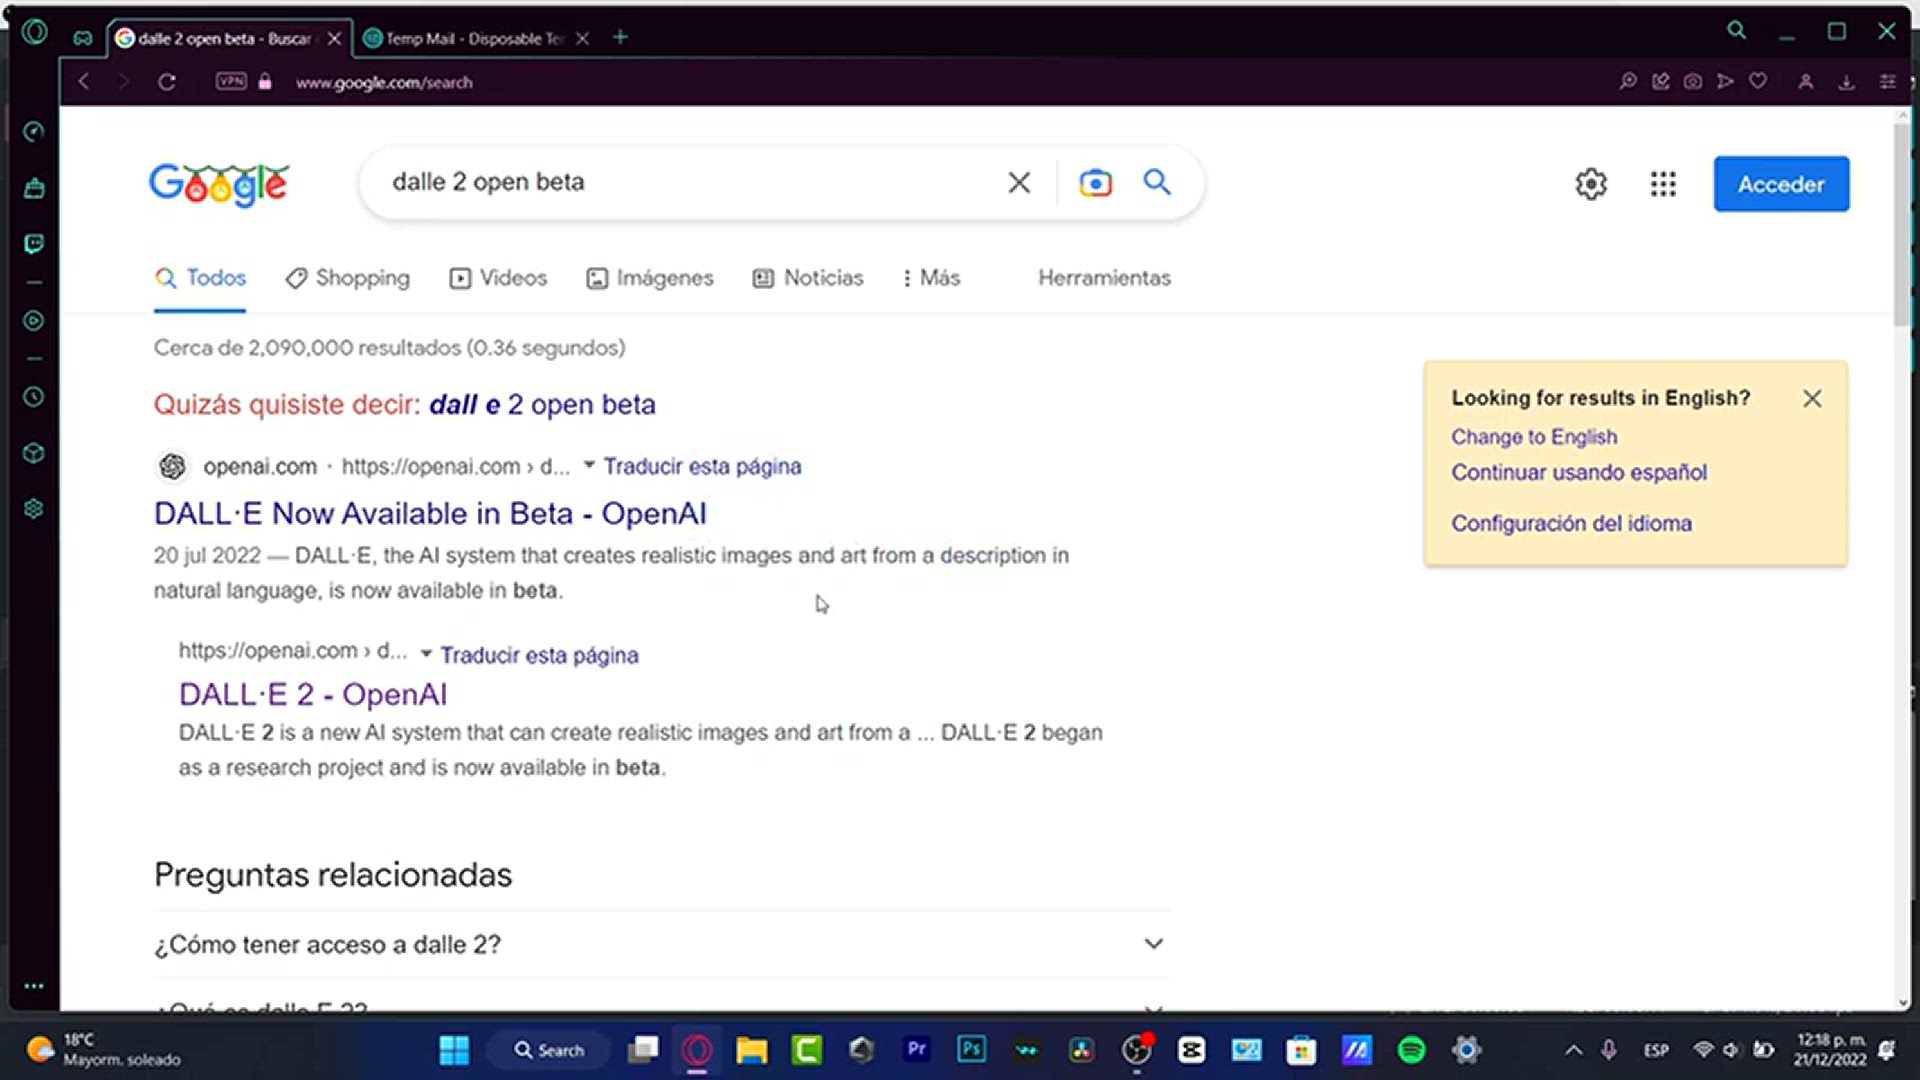1920x1080 pixels.
Task: Open dropdown arrow beside second openai.com URL
Action: click(x=426, y=654)
